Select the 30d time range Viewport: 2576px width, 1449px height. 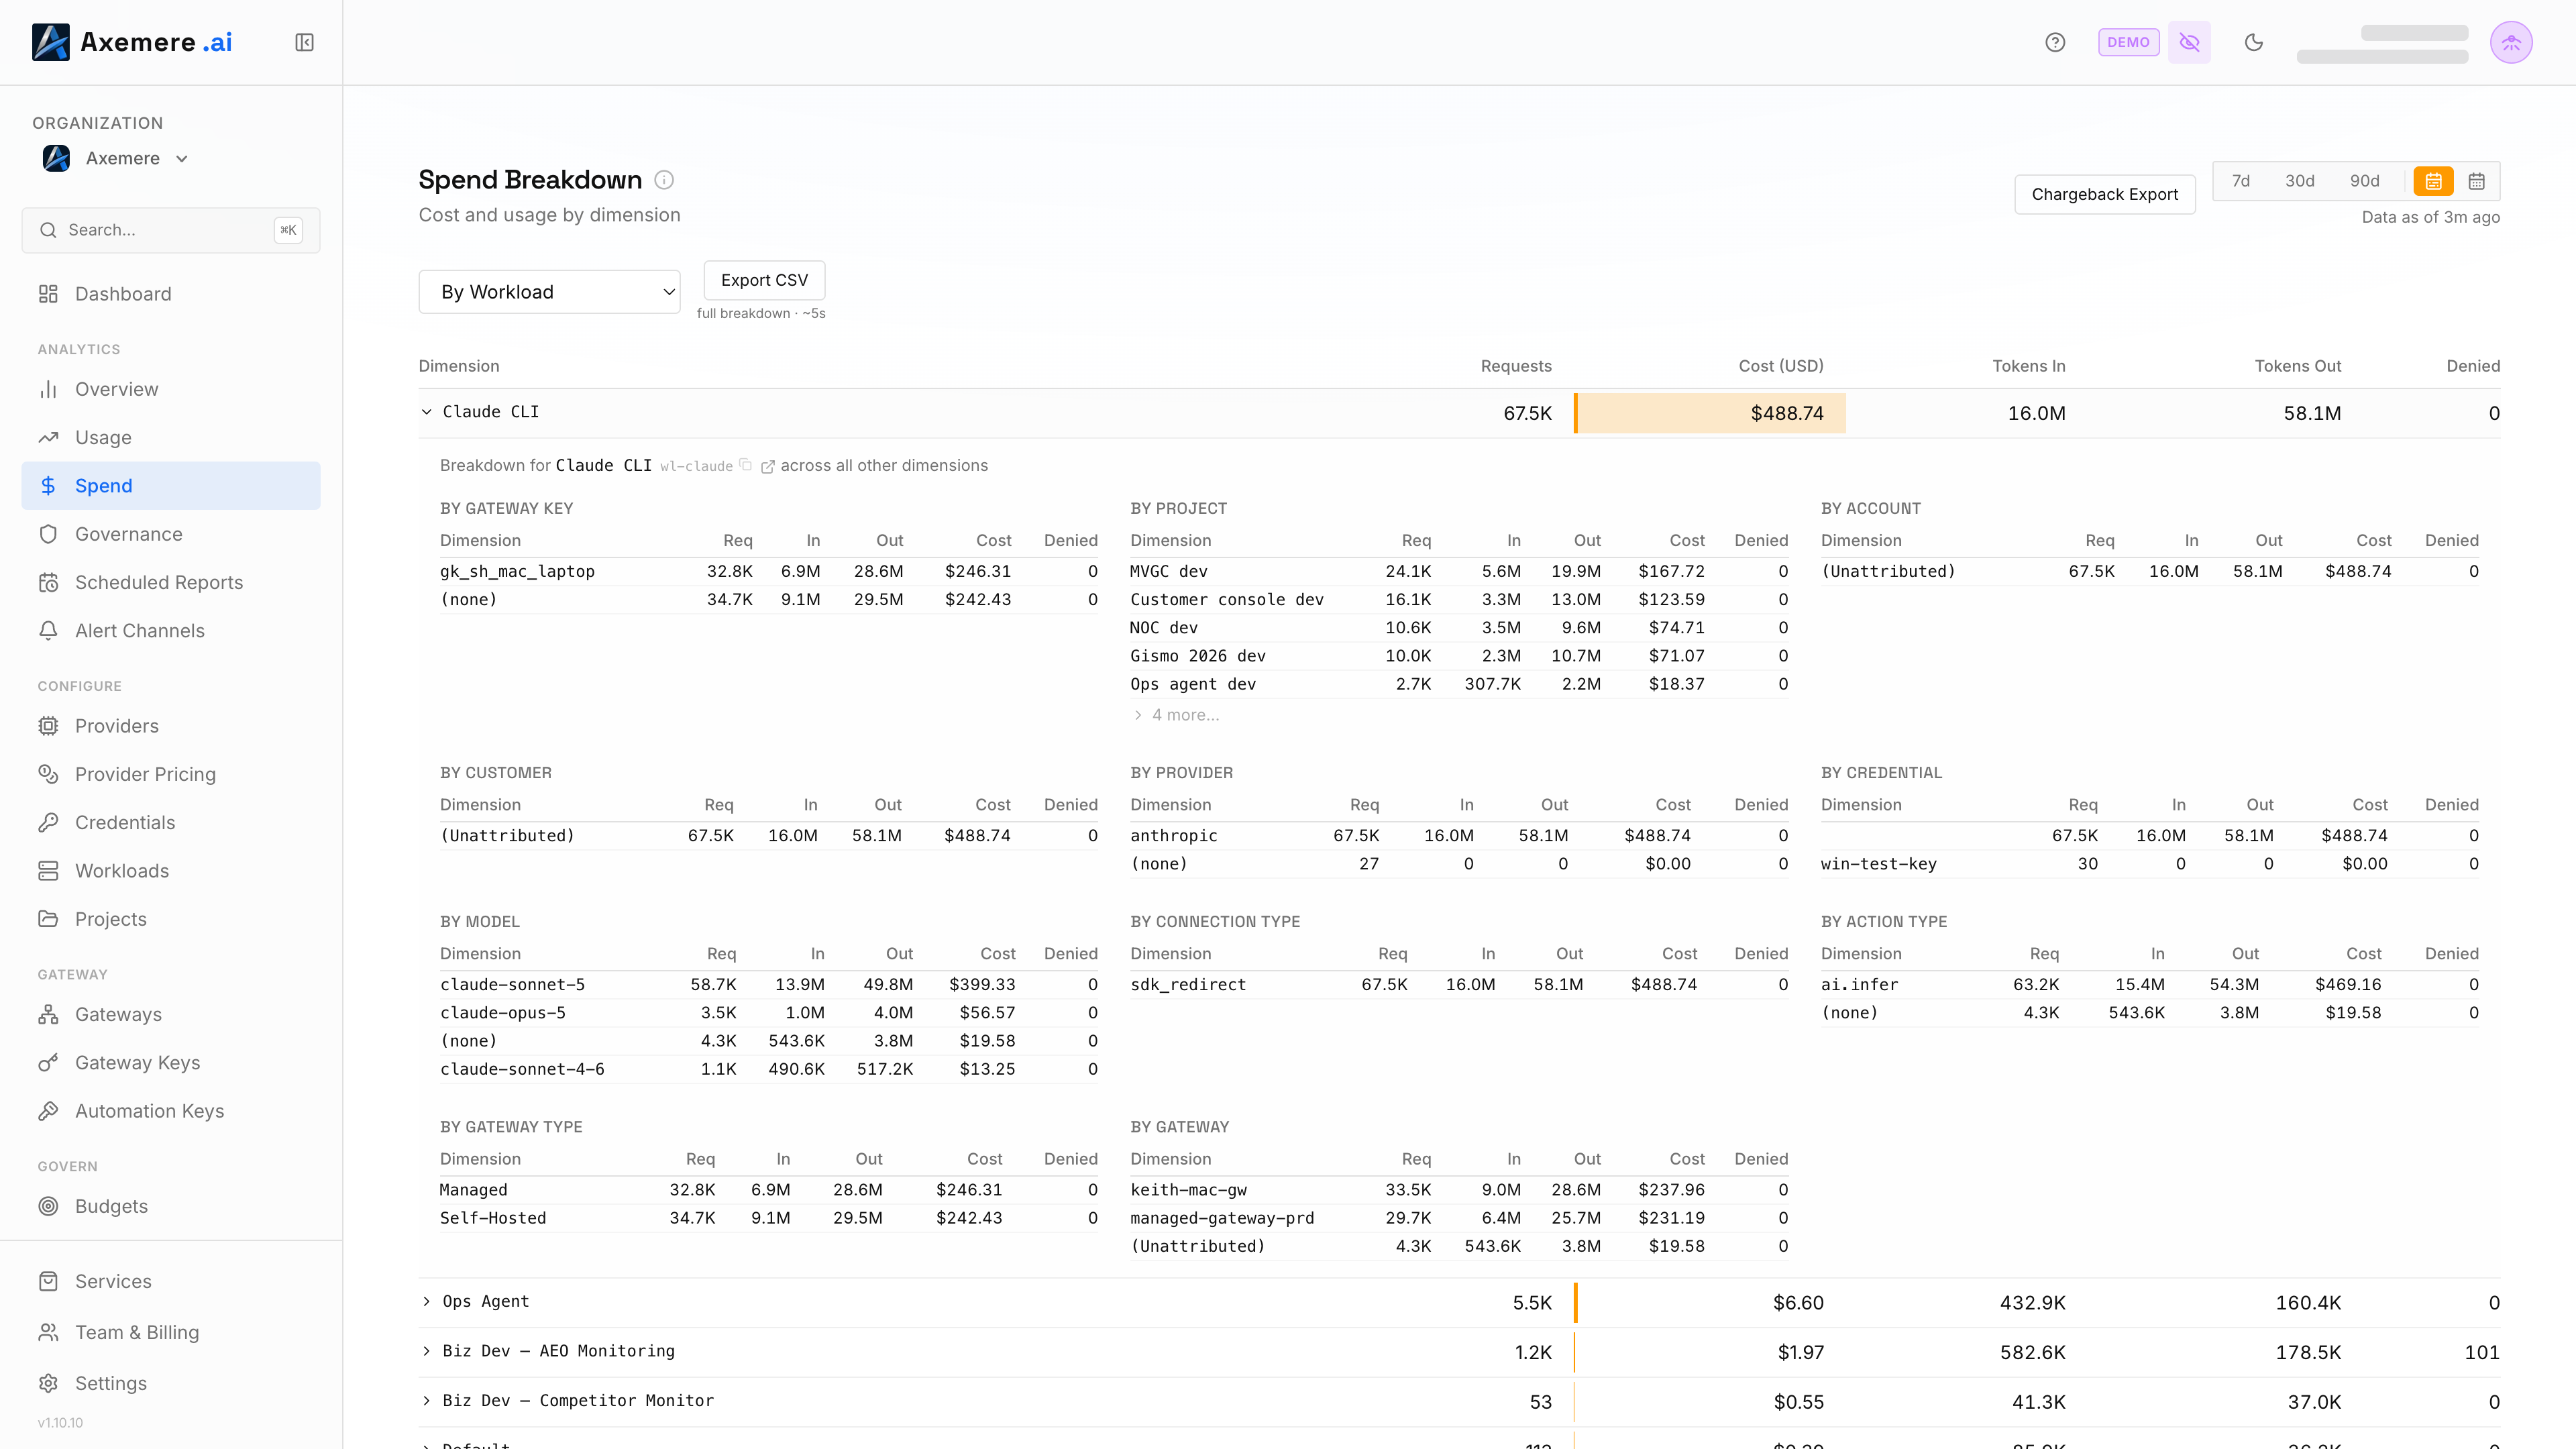[2299, 181]
